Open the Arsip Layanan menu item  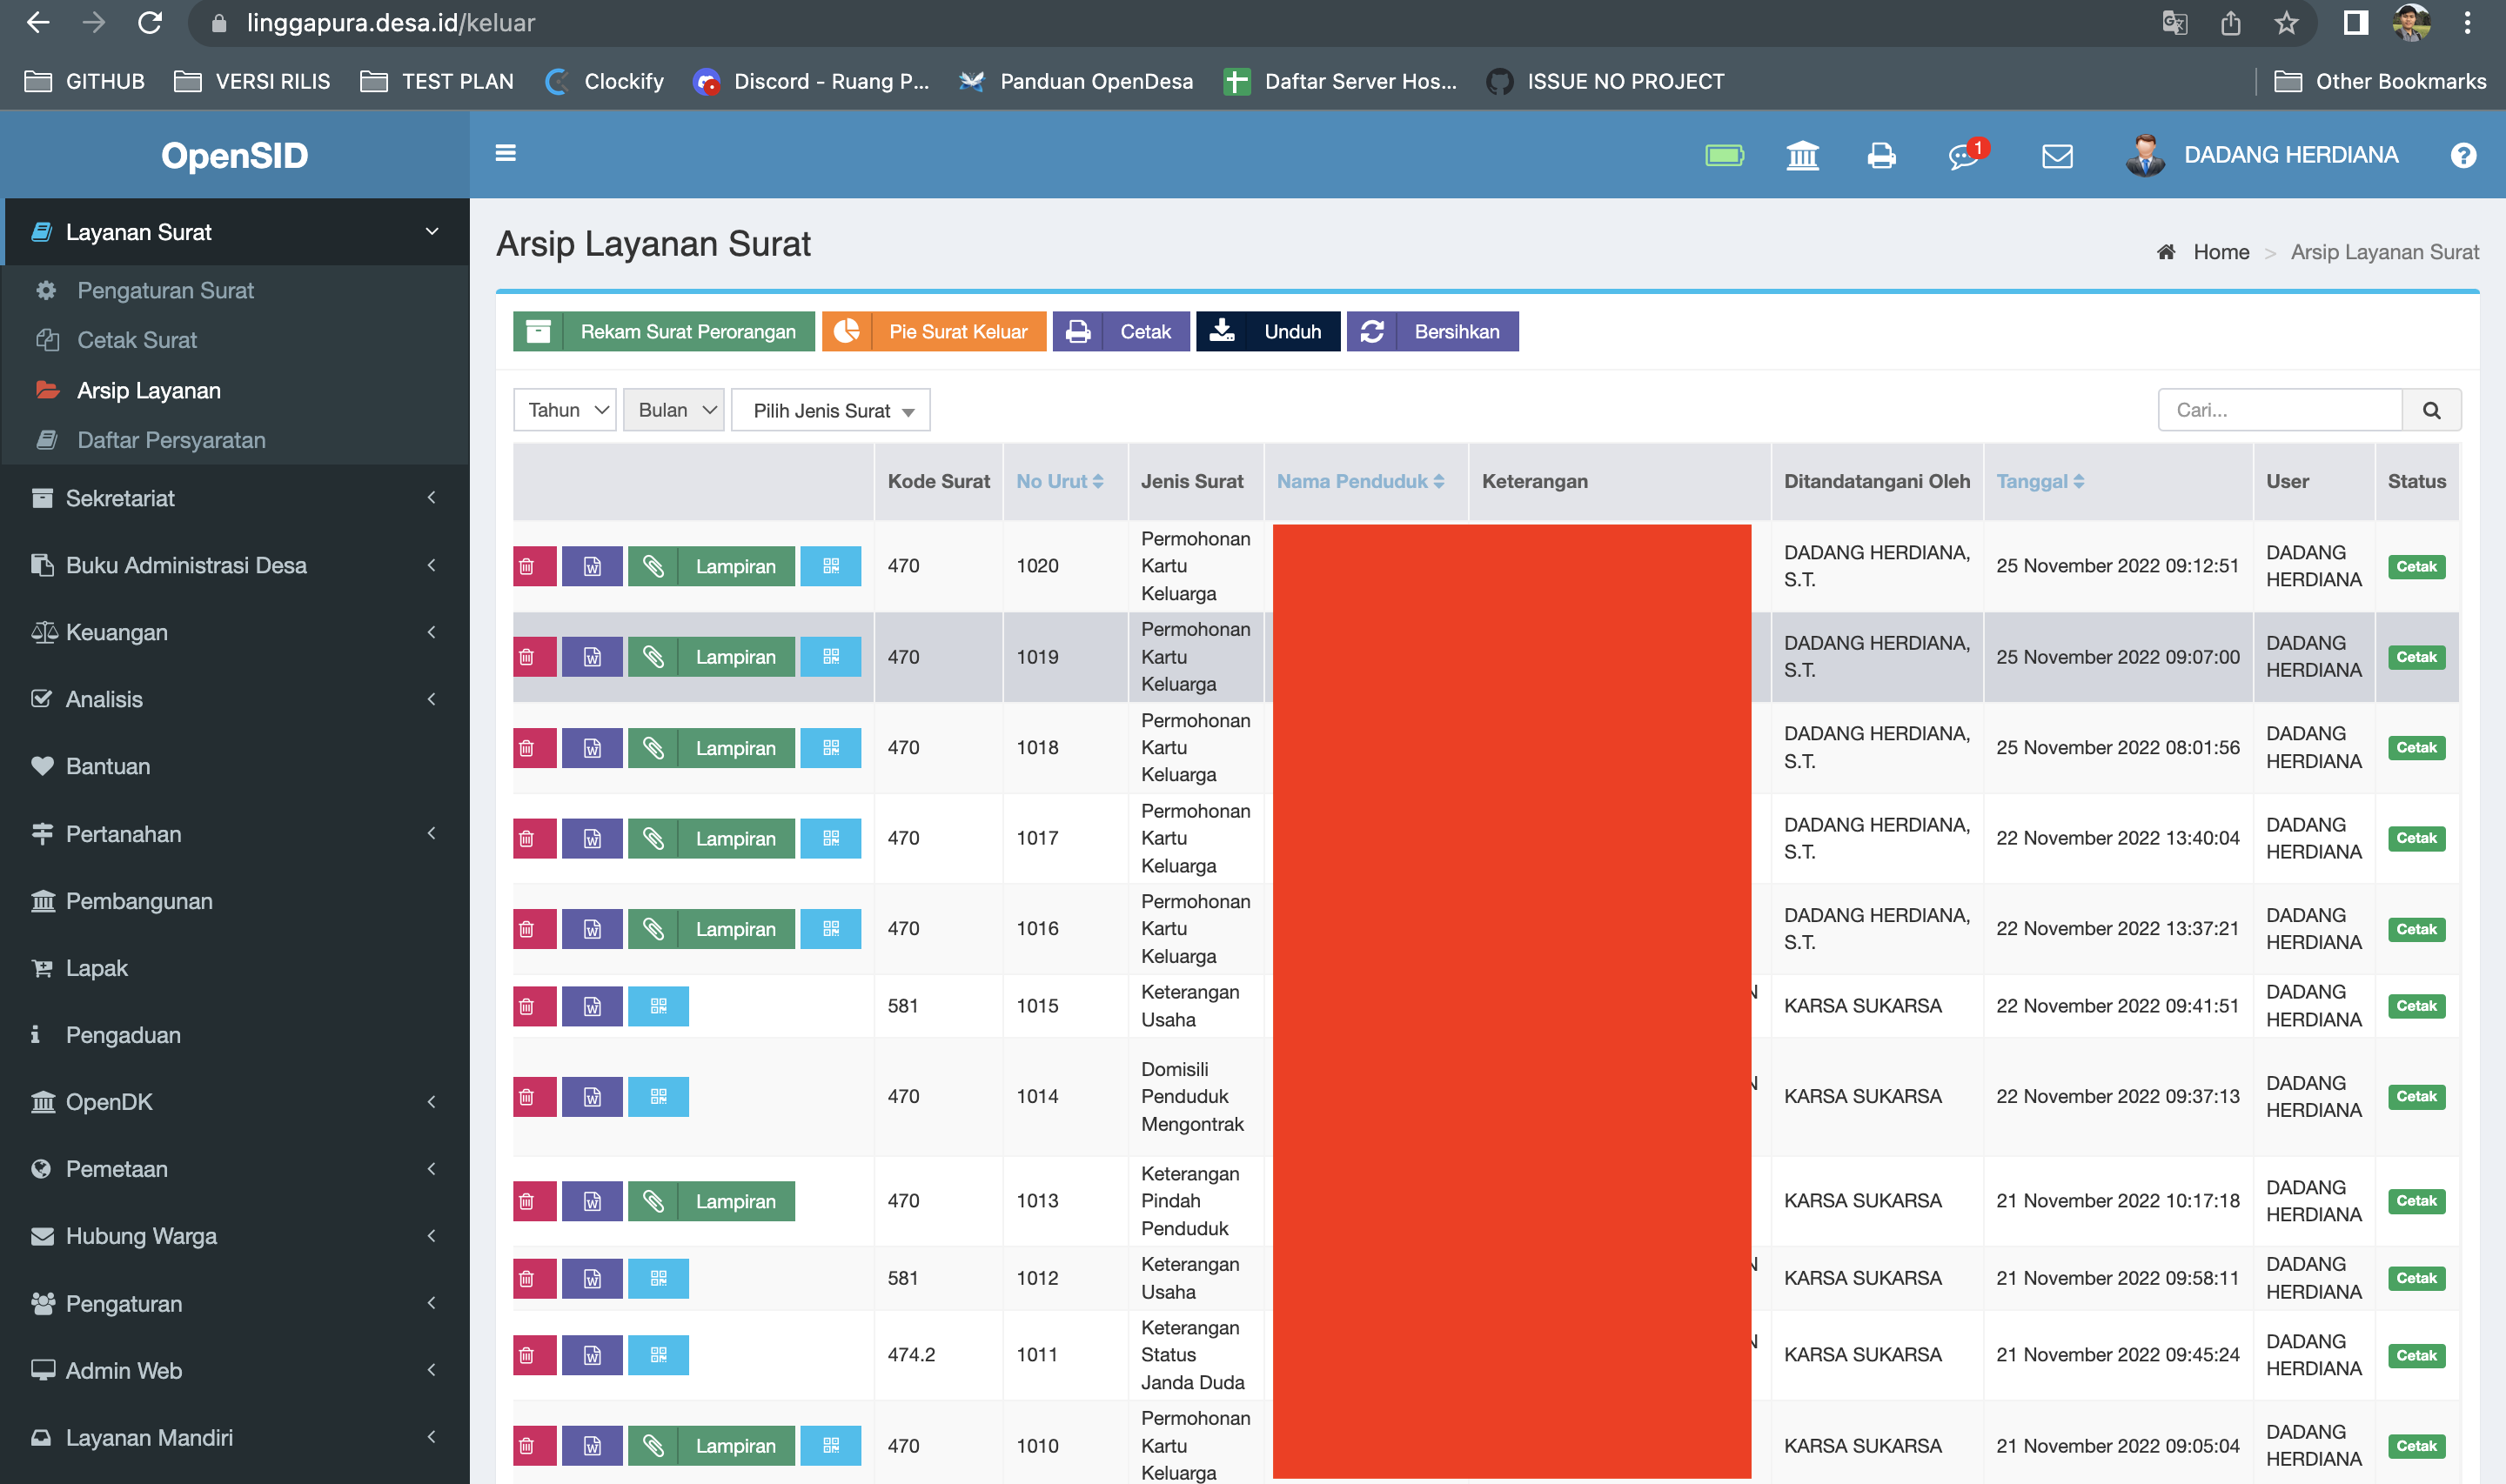pyautogui.click(x=149, y=390)
